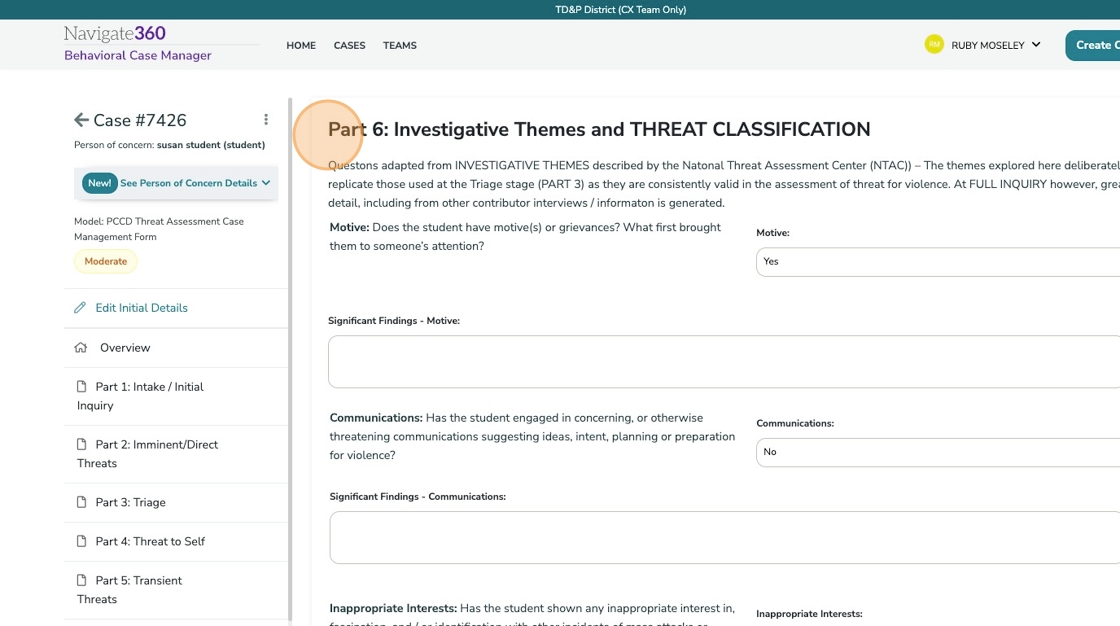Click the New! badge
1120x626 pixels.
(x=99, y=183)
